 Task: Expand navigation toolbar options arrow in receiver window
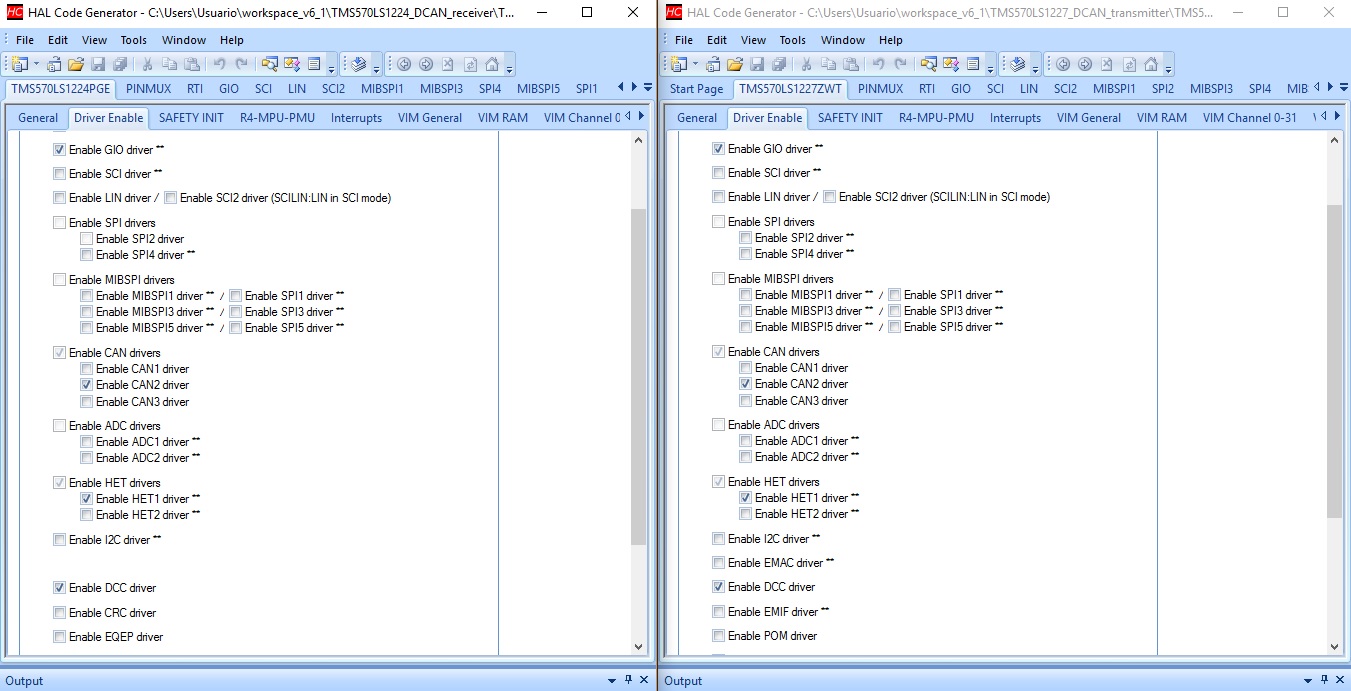509,67
